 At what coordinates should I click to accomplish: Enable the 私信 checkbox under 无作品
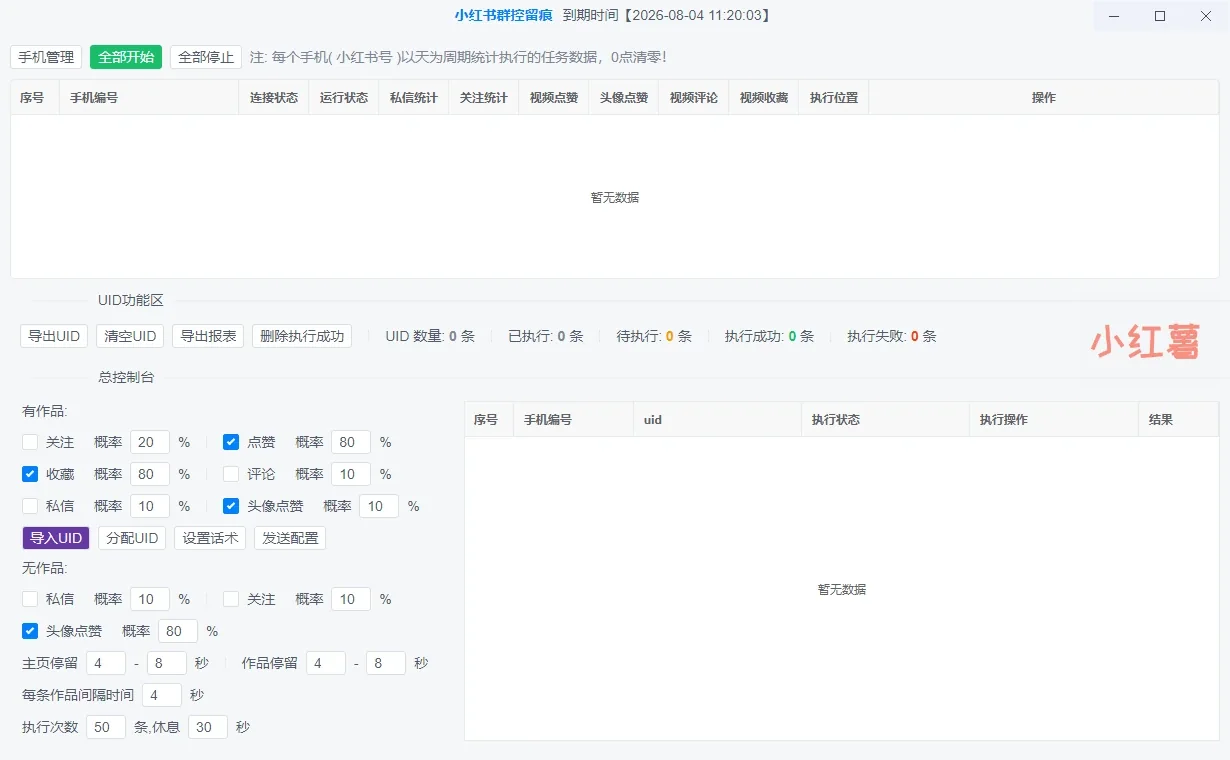click(x=30, y=599)
